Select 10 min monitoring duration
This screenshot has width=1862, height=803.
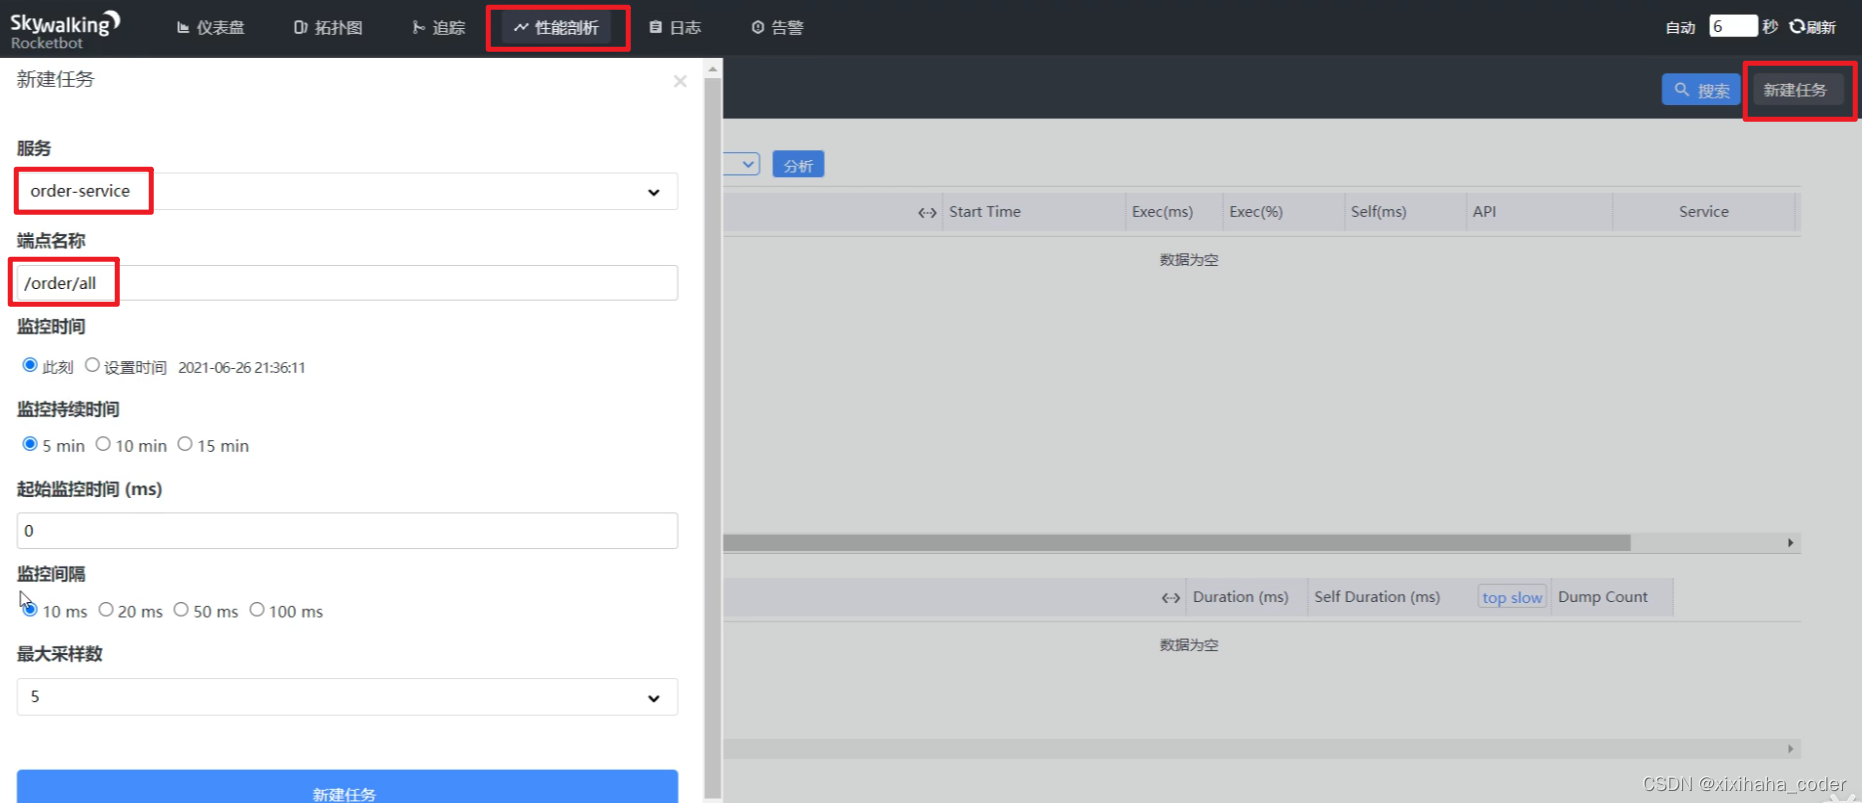(103, 444)
